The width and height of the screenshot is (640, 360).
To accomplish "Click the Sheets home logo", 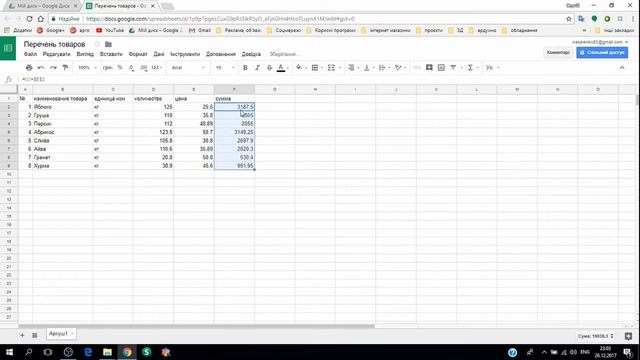I will (x=8, y=48).
